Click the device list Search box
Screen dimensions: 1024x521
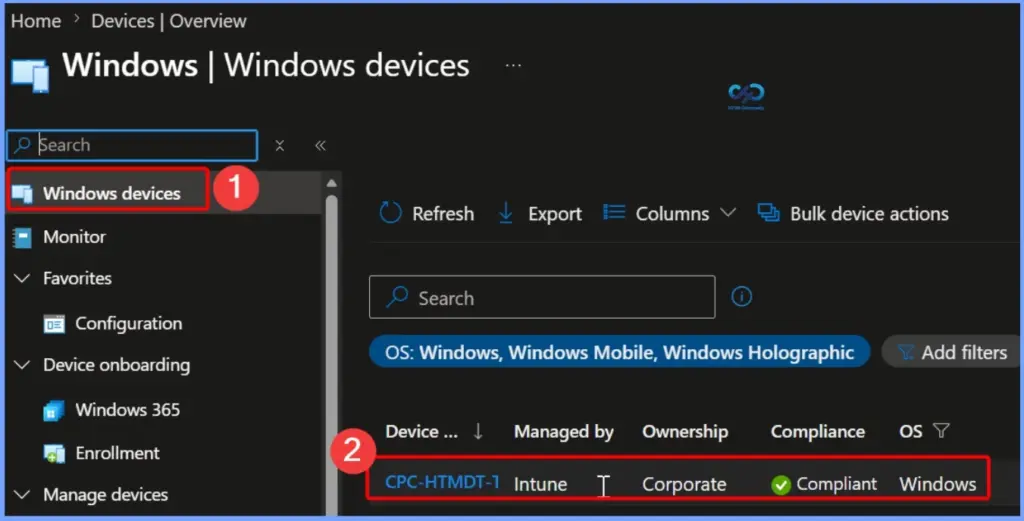tap(542, 298)
